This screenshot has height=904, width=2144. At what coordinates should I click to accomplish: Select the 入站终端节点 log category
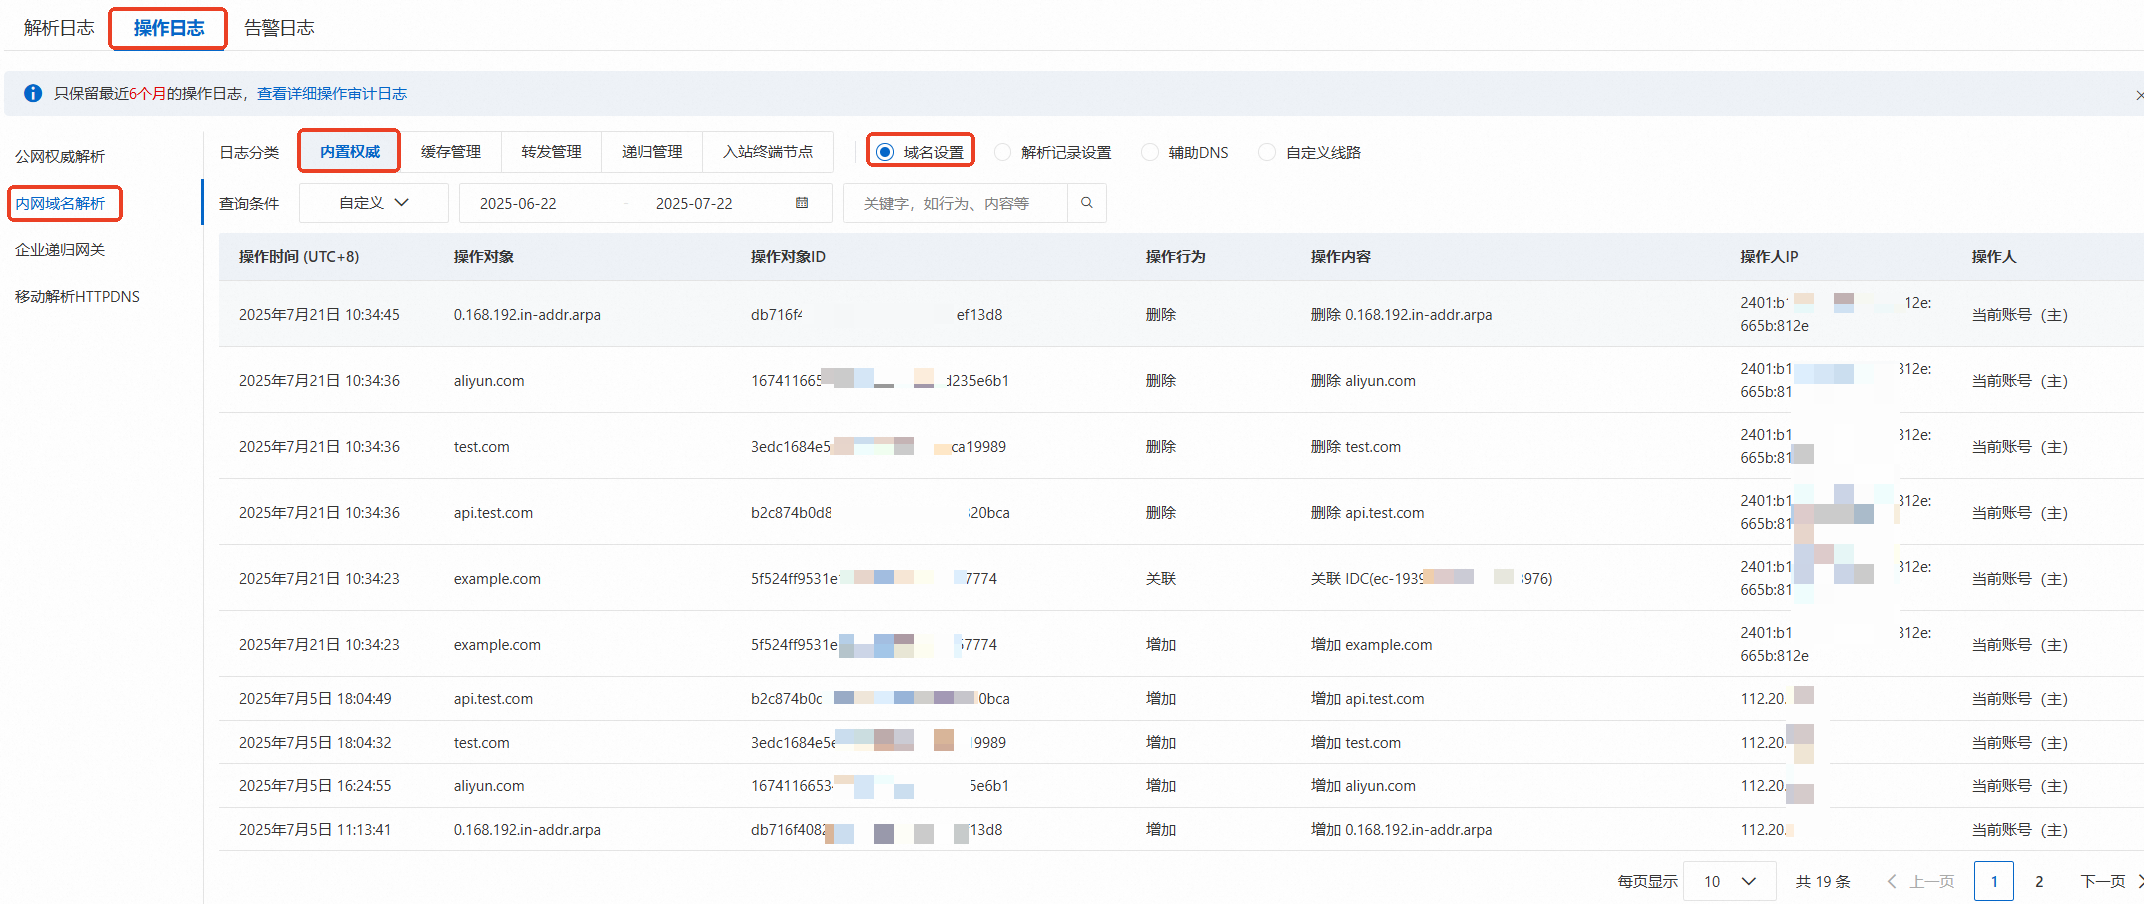coord(768,152)
